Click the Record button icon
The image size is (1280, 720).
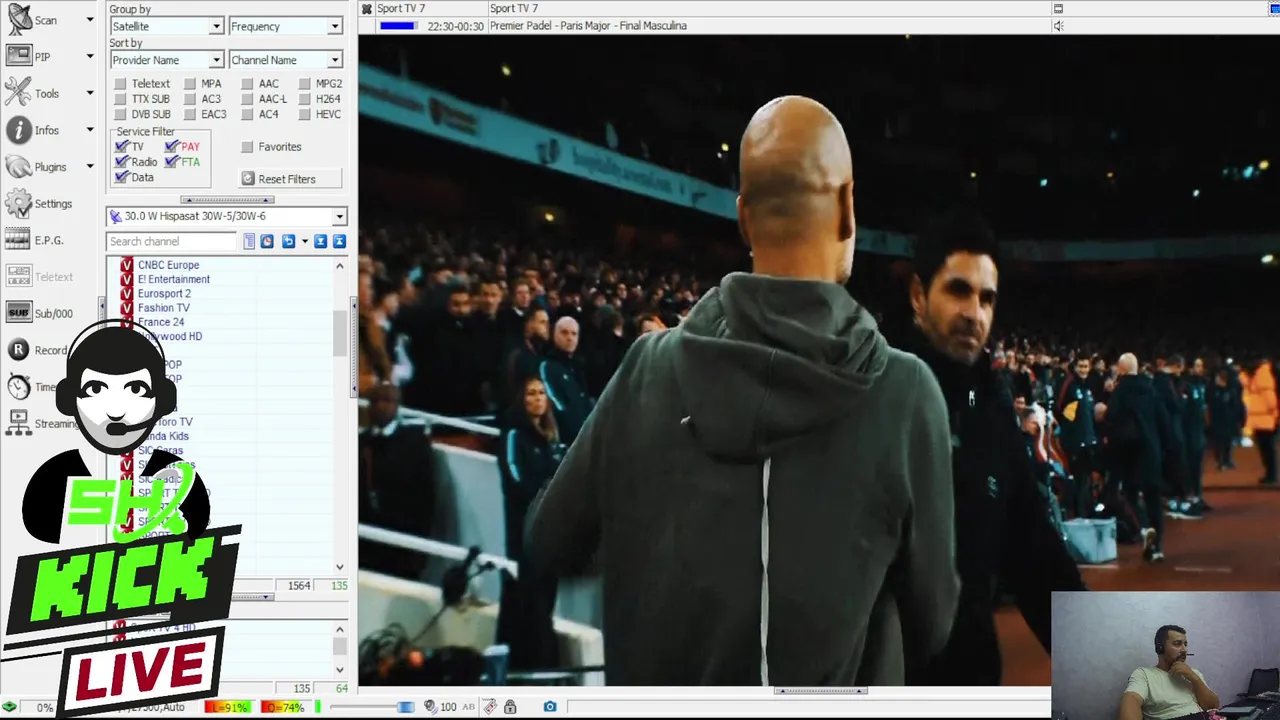click(x=18, y=350)
